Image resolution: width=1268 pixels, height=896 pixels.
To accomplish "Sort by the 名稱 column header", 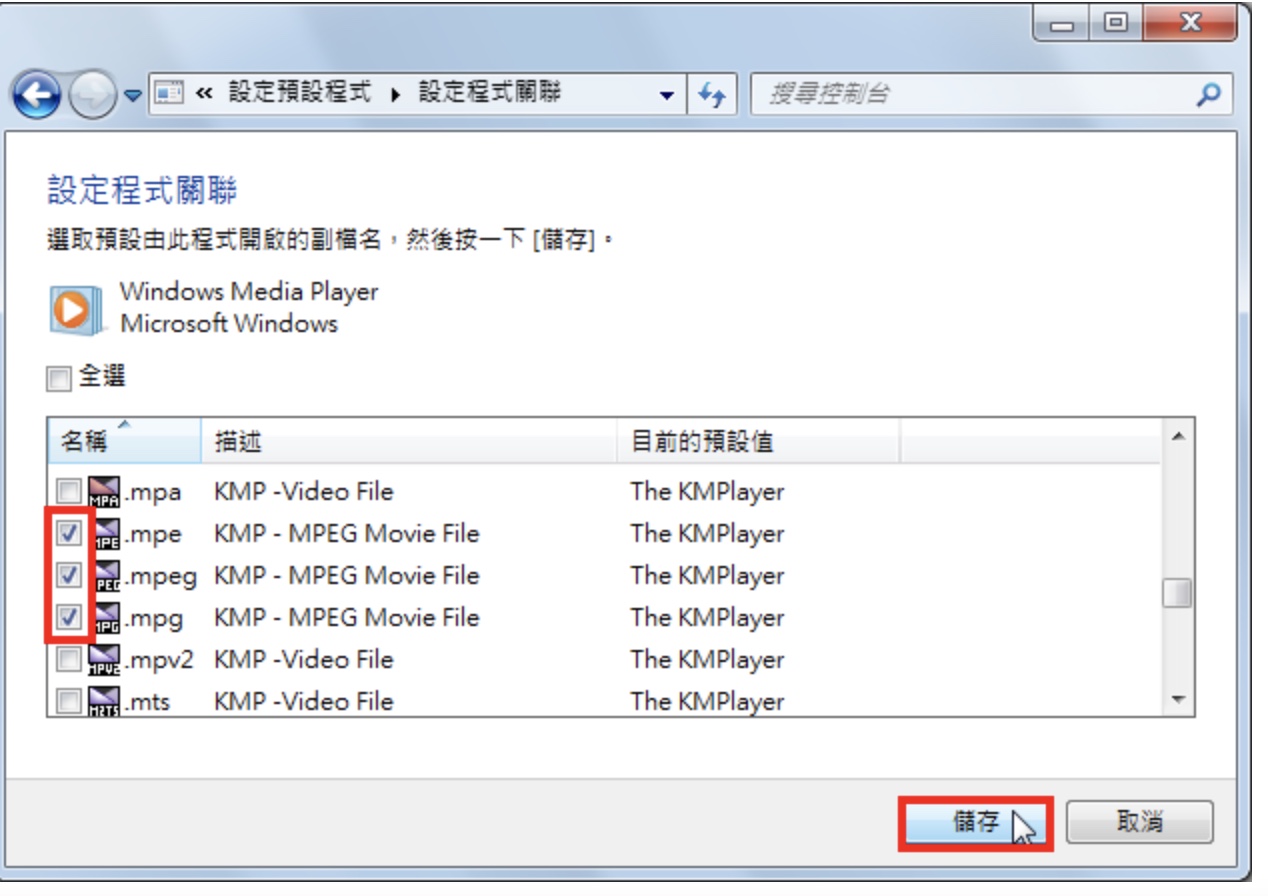I will tap(124, 441).
